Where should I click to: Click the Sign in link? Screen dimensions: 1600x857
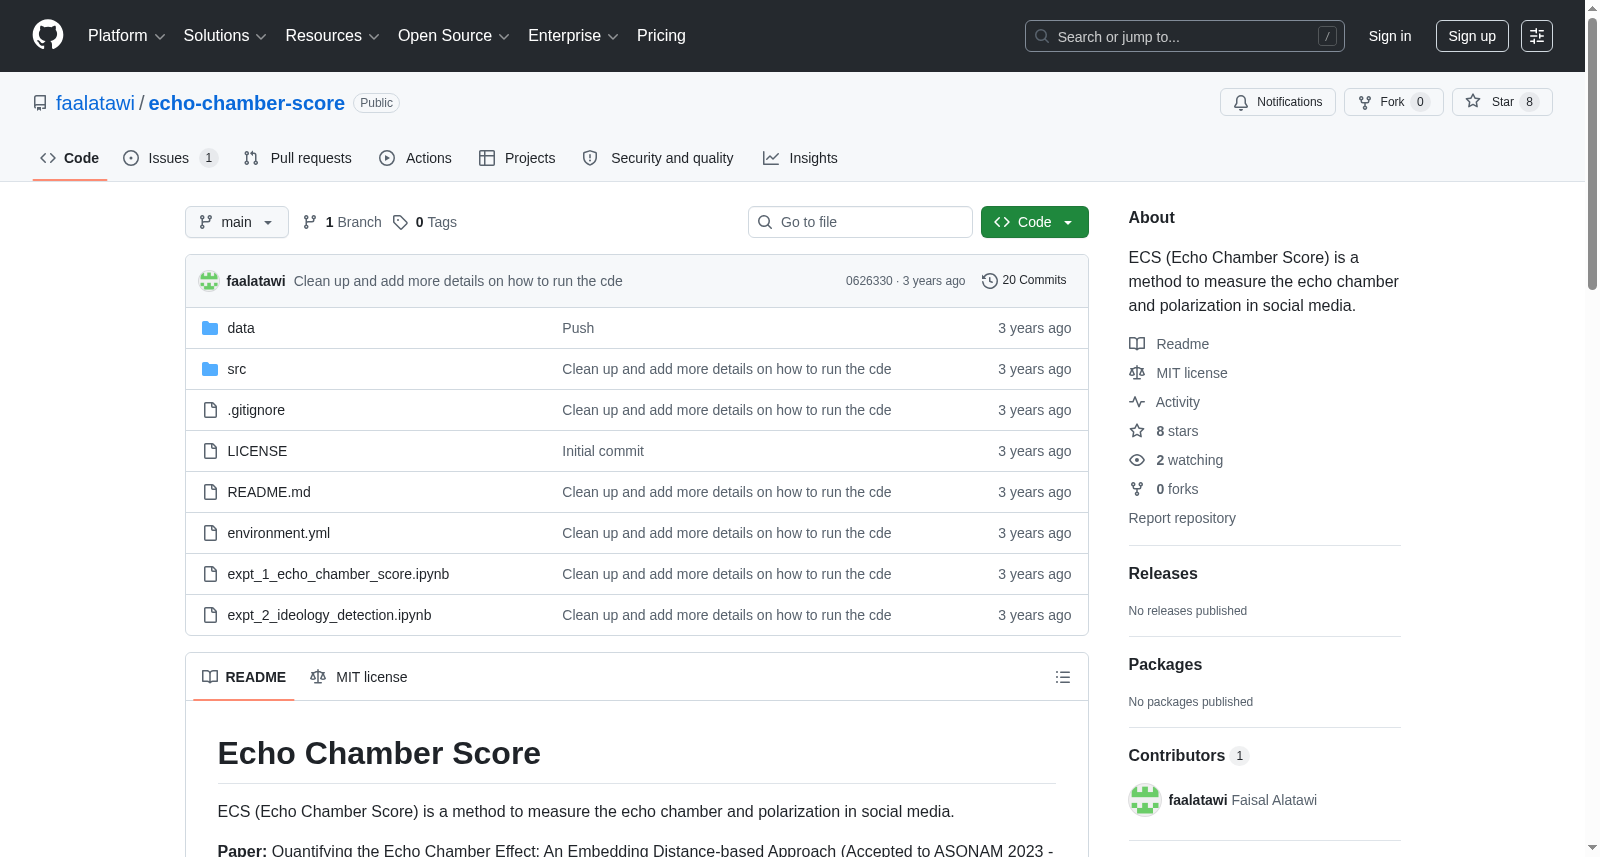[1390, 36]
